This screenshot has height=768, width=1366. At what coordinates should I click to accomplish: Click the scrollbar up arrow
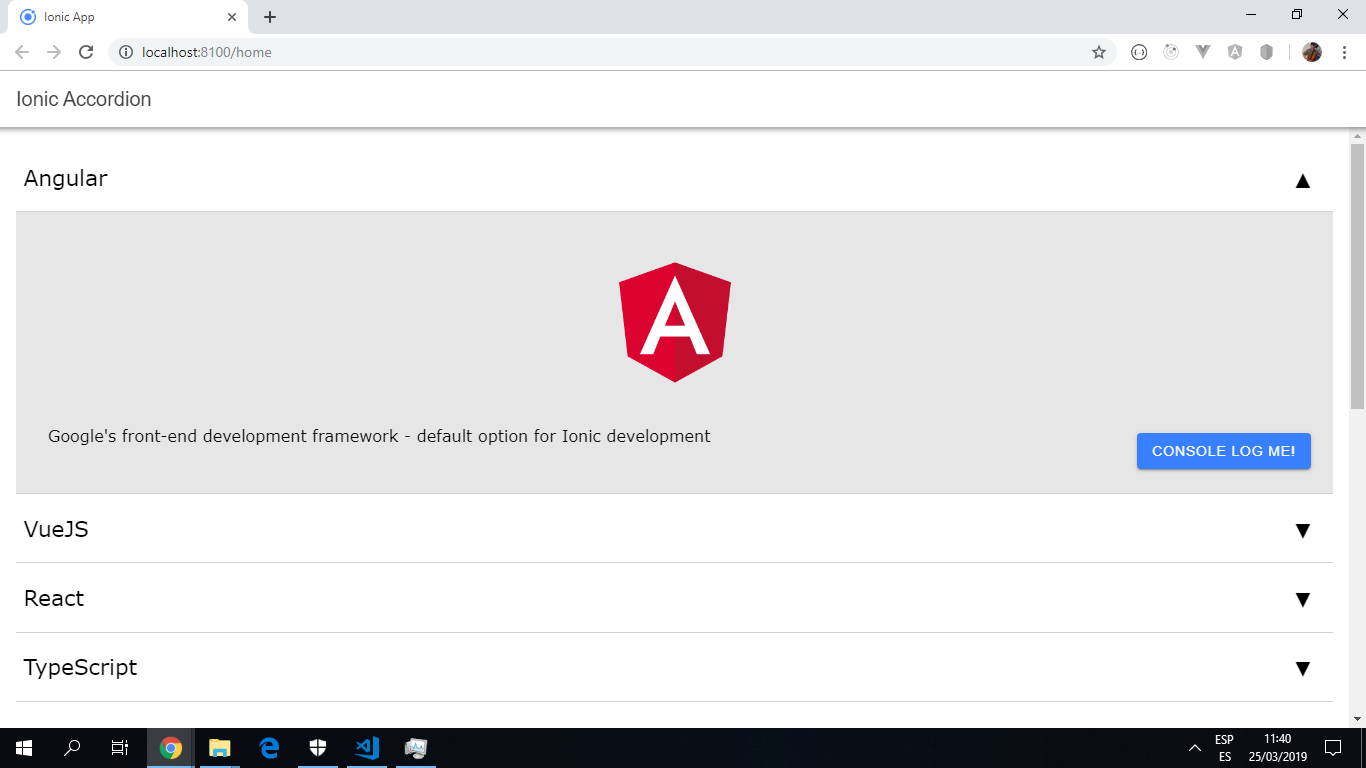click(x=1357, y=136)
